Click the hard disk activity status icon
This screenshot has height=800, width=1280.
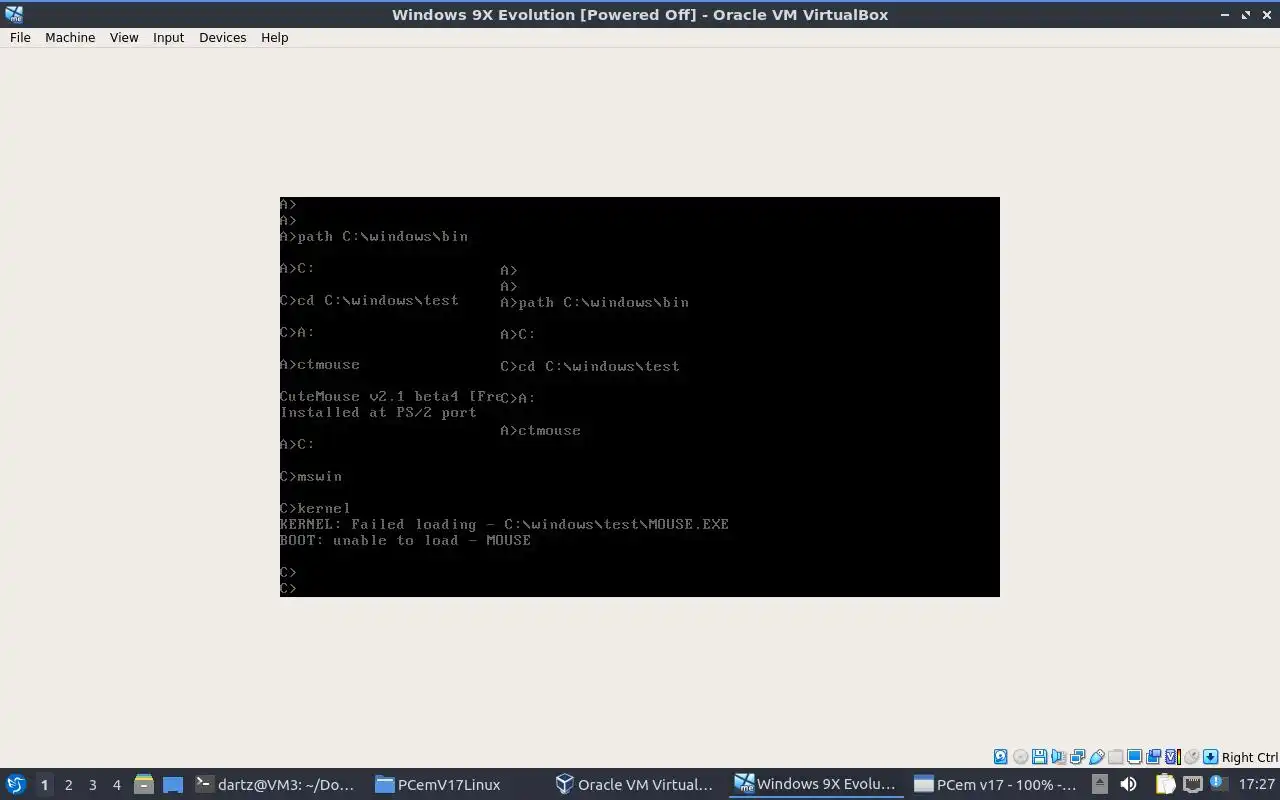[1000, 757]
